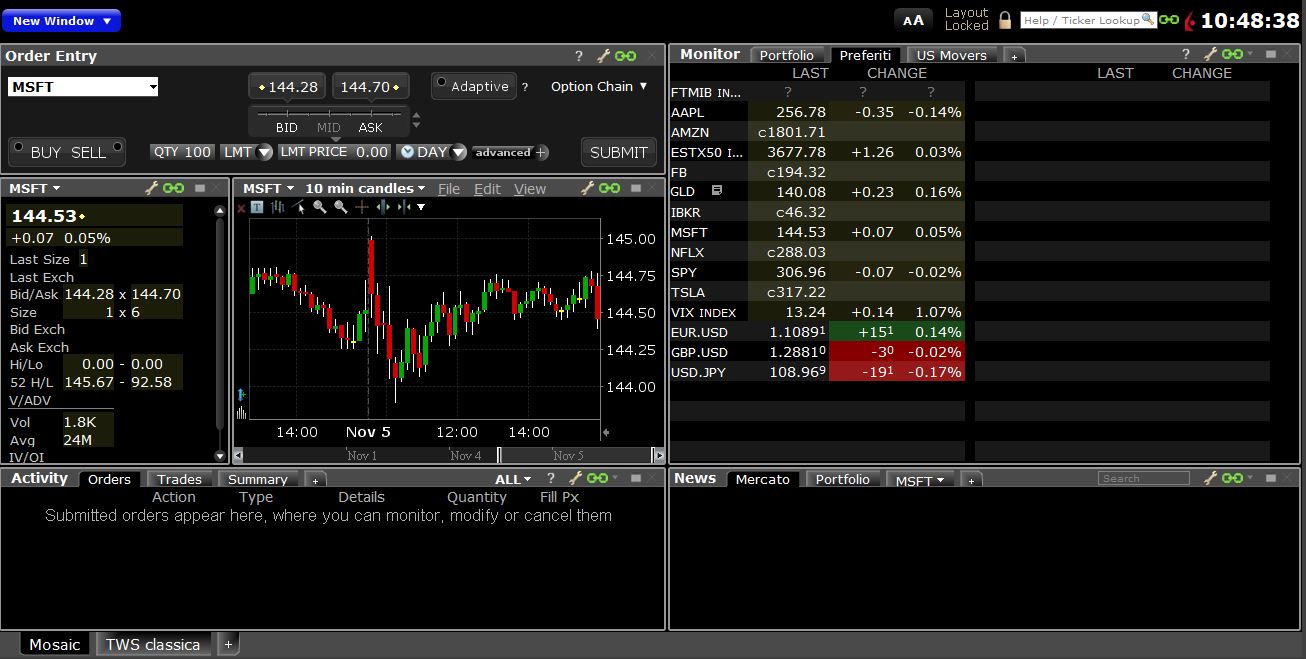Viewport: 1306px width, 659px height.
Task: Click quote panel green chain link icon
Action: tap(174, 188)
